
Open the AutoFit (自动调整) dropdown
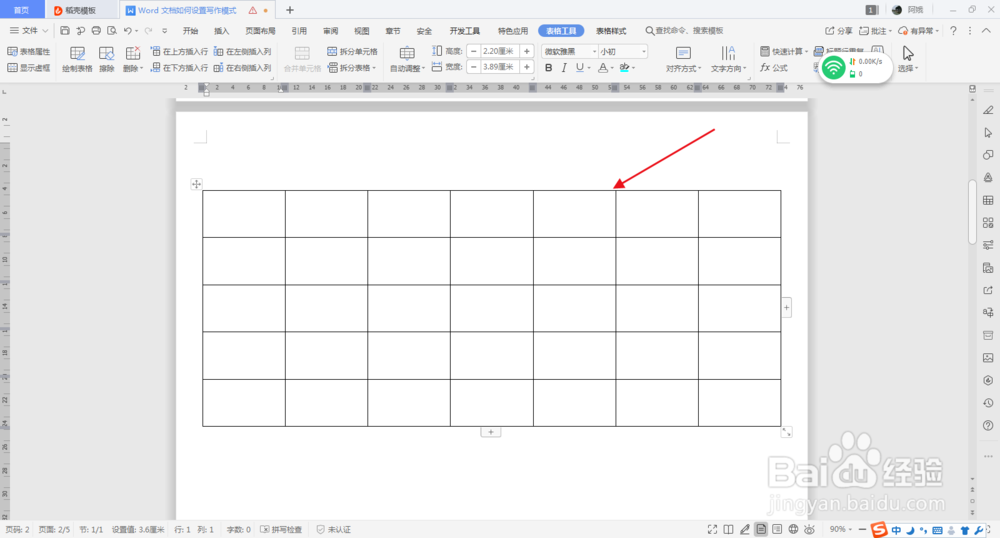pyautogui.click(x=407, y=59)
